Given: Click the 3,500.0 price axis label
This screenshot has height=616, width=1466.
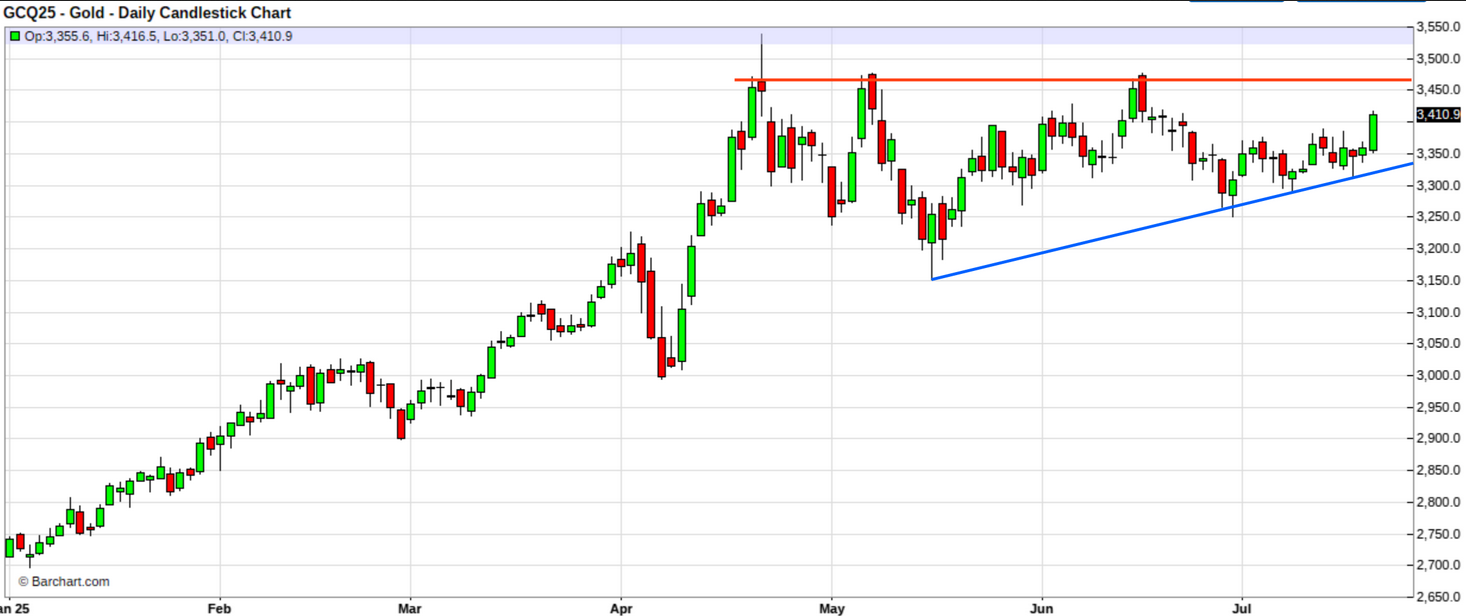Looking at the screenshot, I should [1440, 59].
